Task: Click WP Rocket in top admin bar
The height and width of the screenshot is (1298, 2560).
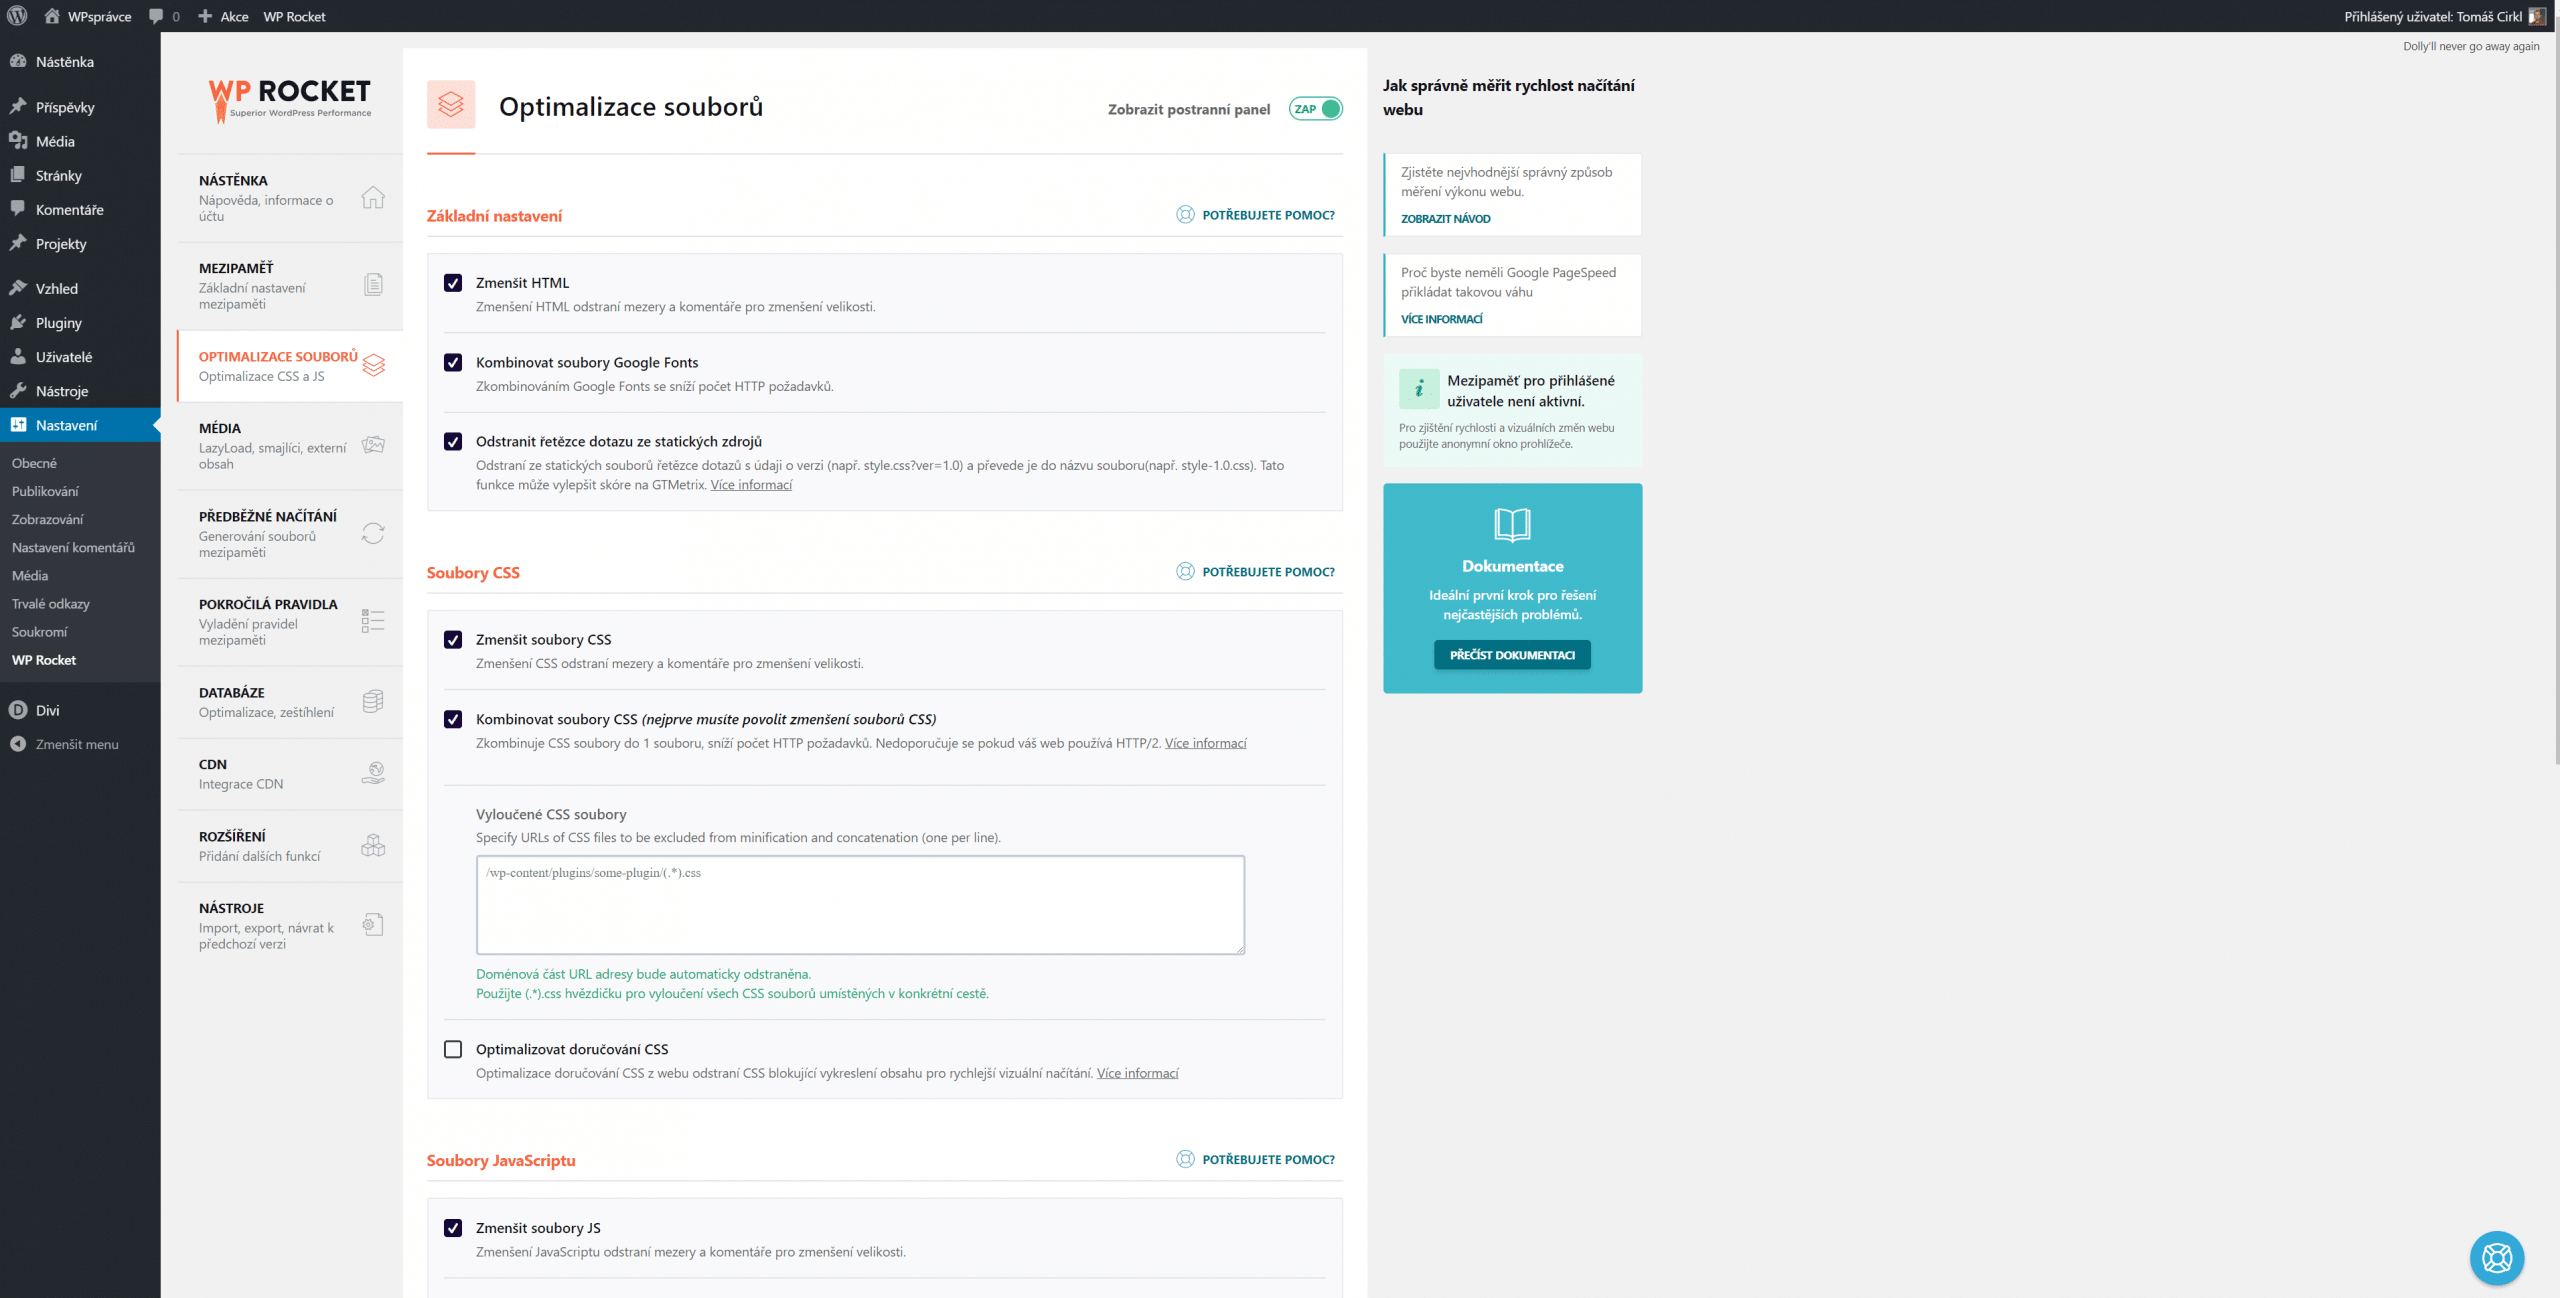Action: click(294, 16)
